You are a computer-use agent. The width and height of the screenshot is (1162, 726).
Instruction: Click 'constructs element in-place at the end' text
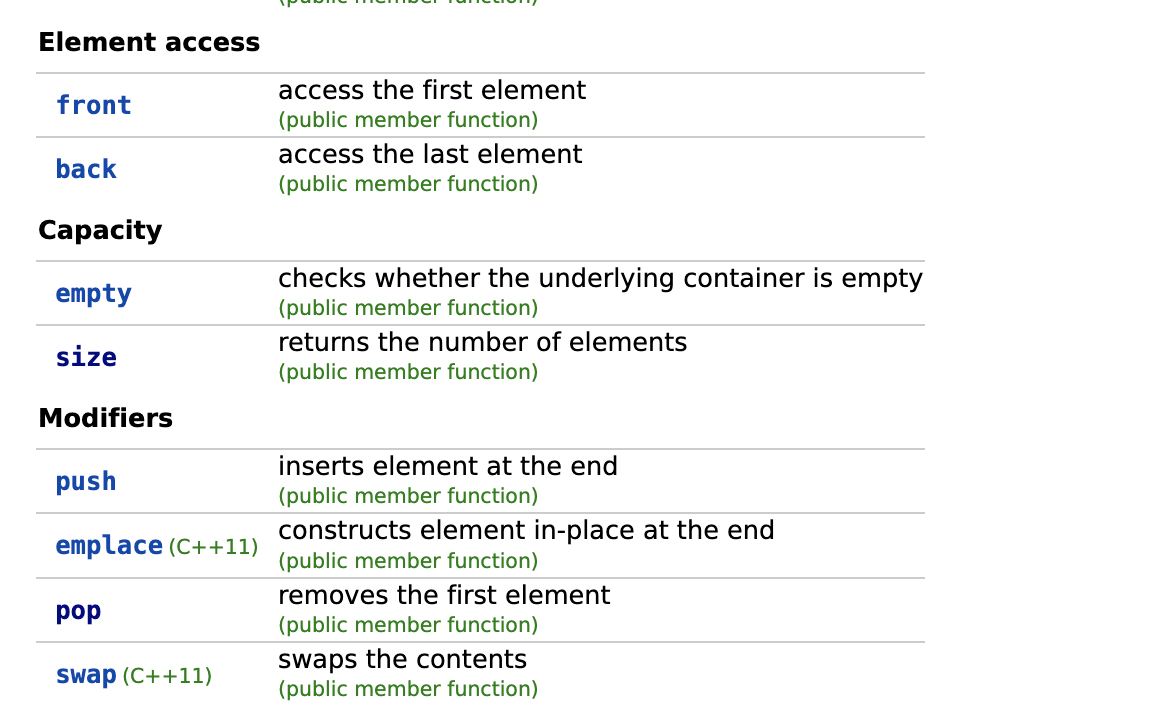(x=526, y=530)
